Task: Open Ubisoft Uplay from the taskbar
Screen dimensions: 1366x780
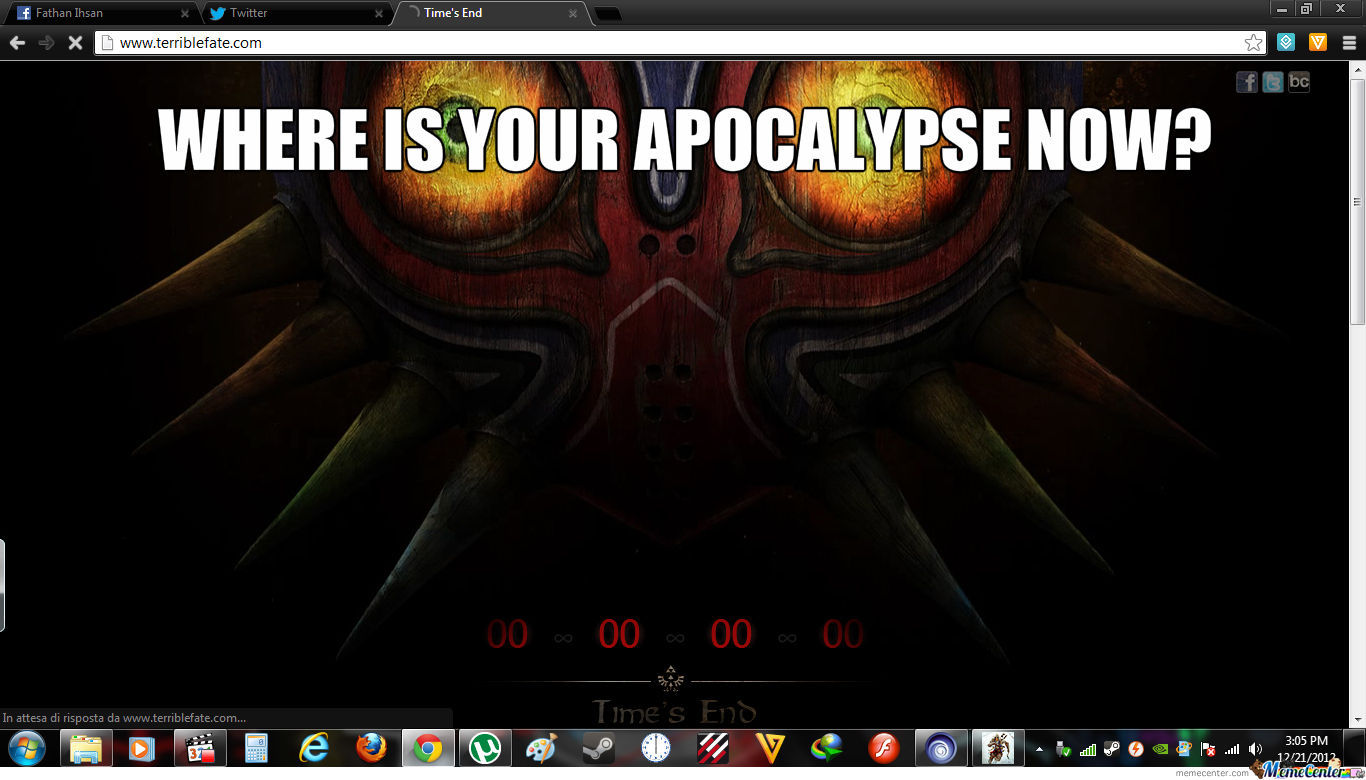Action: (941, 748)
